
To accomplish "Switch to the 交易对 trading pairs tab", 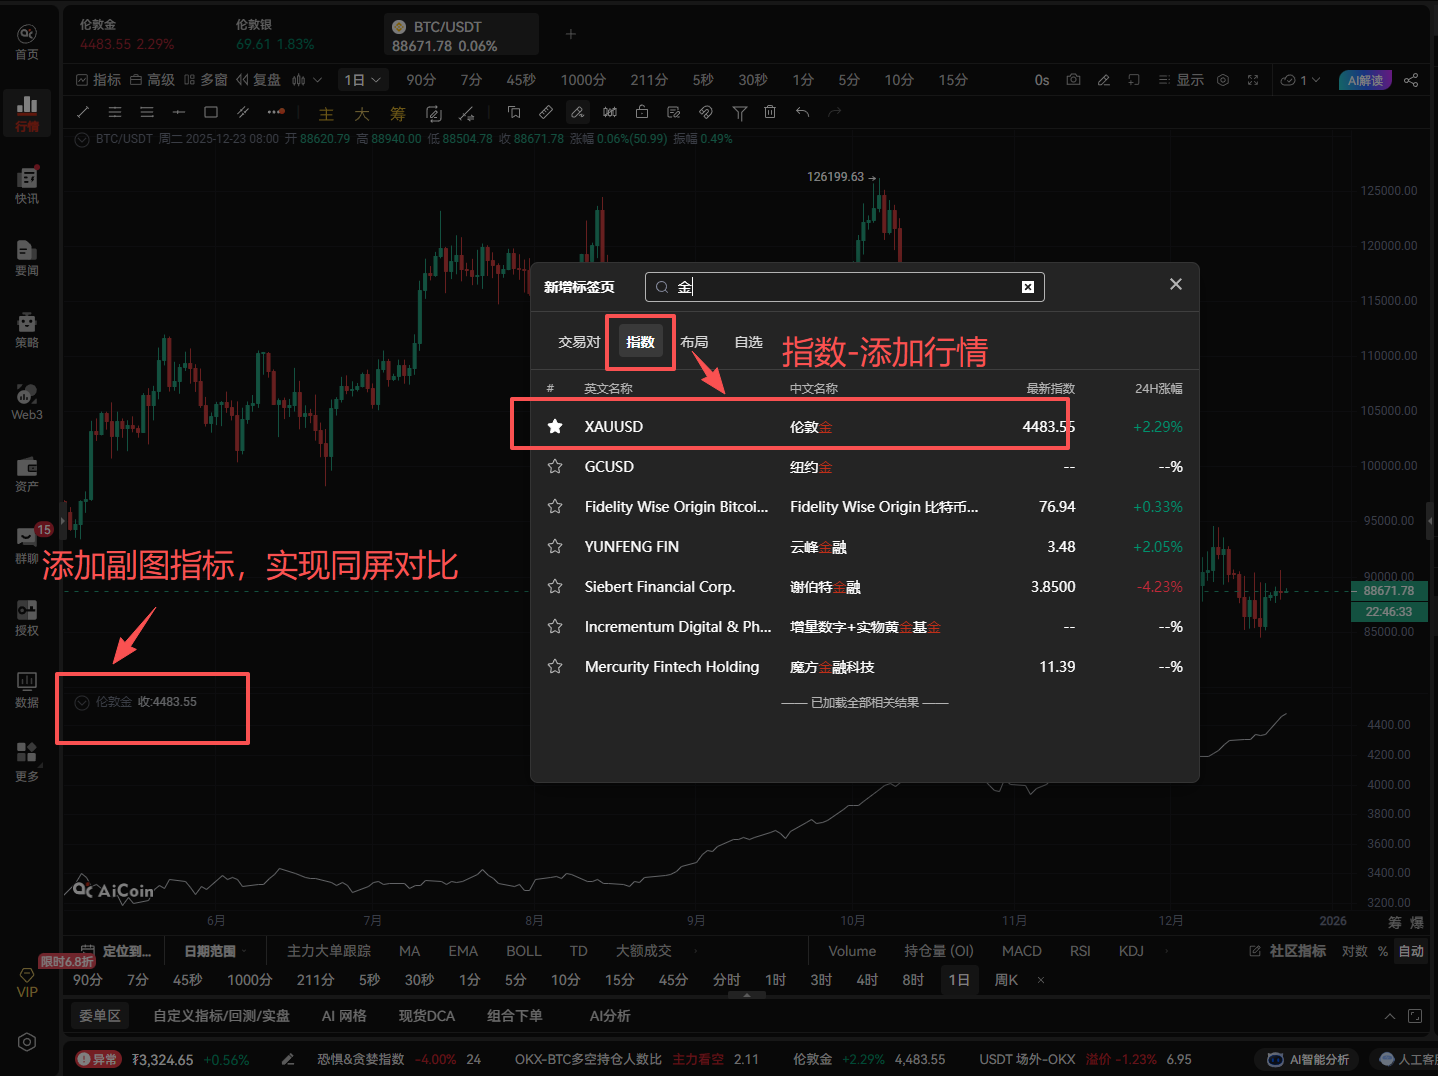I will tap(579, 342).
